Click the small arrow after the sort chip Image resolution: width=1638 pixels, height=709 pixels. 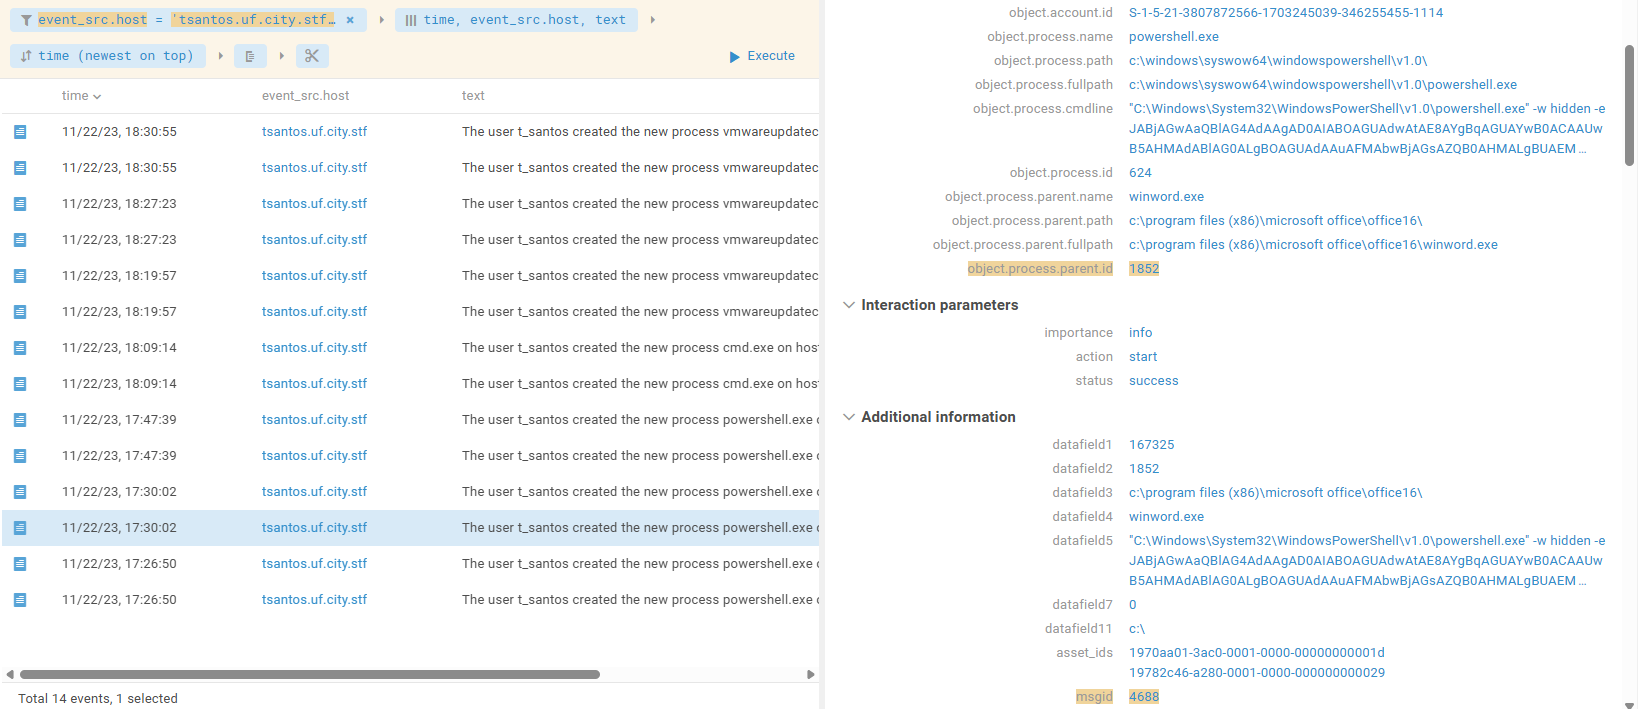tap(220, 56)
